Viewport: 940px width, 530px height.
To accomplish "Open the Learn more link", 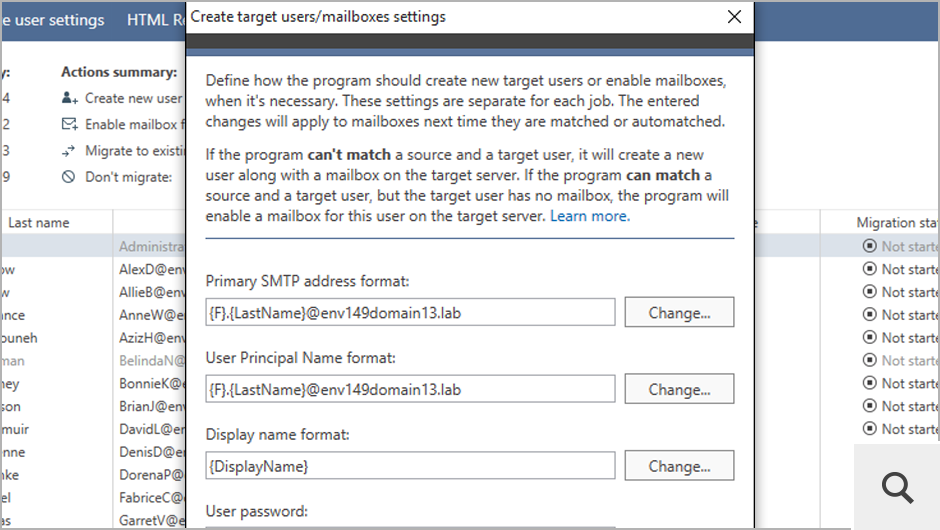I will pos(590,216).
